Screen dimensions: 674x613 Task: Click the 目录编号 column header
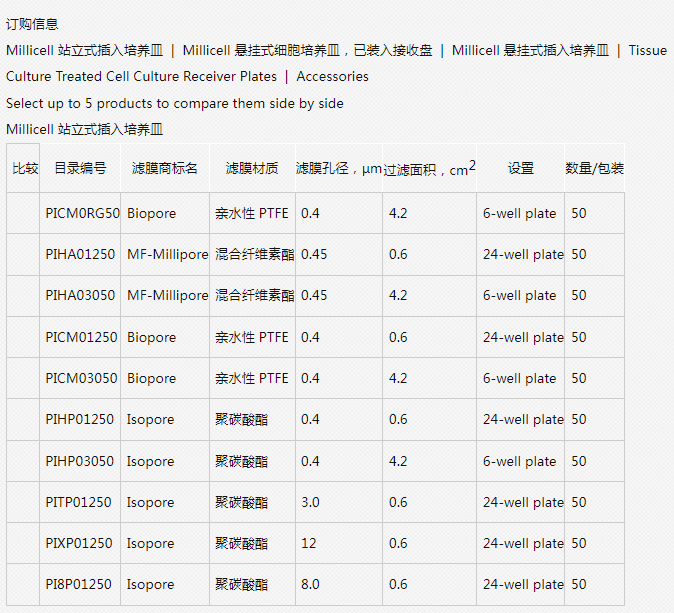80,168
